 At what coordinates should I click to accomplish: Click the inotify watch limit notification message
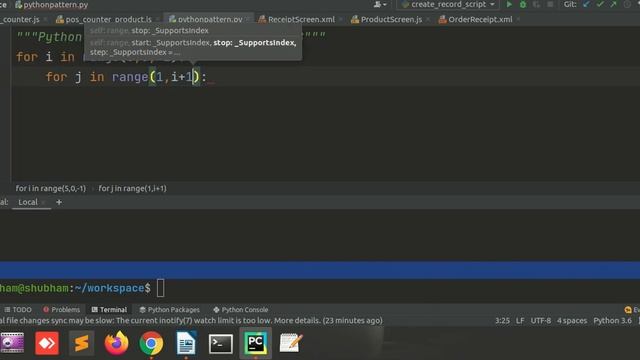191,321
